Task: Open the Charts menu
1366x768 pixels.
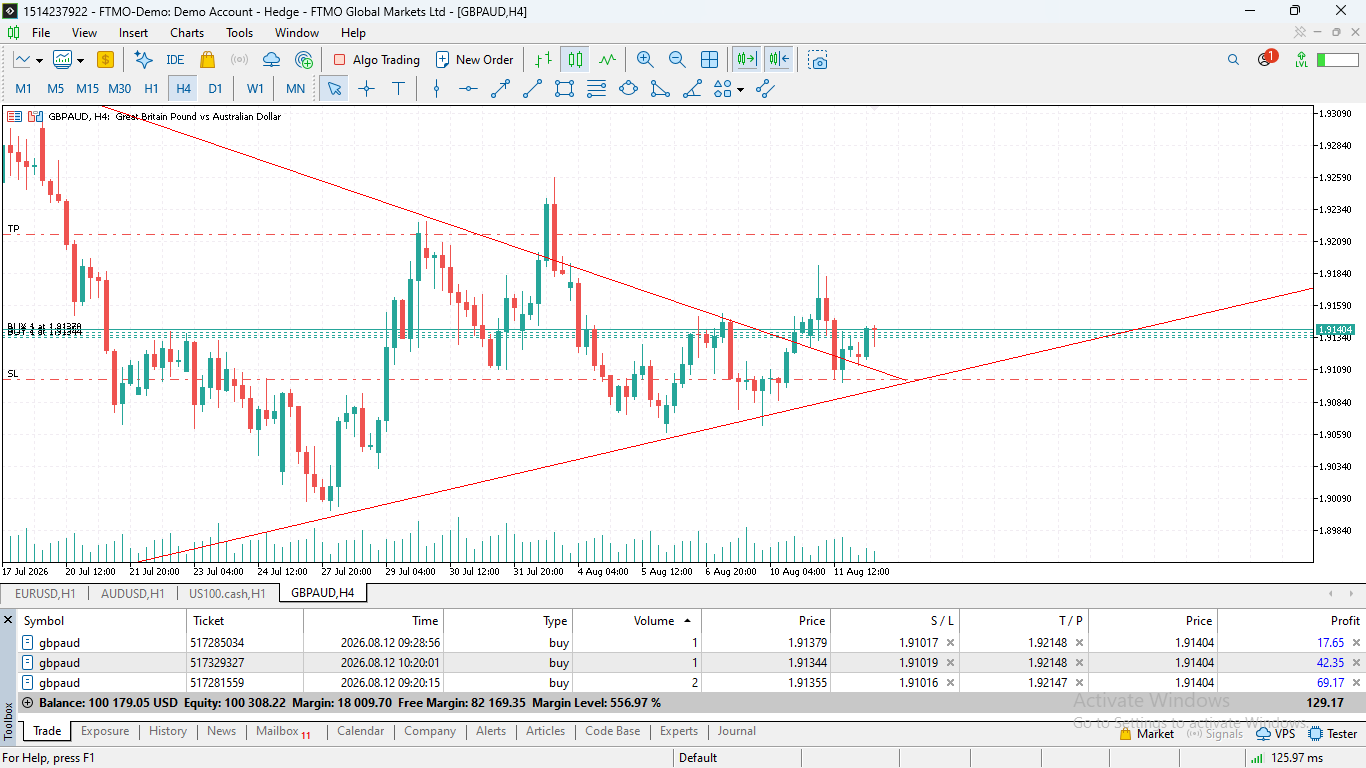Action: (x=187, y=32)
